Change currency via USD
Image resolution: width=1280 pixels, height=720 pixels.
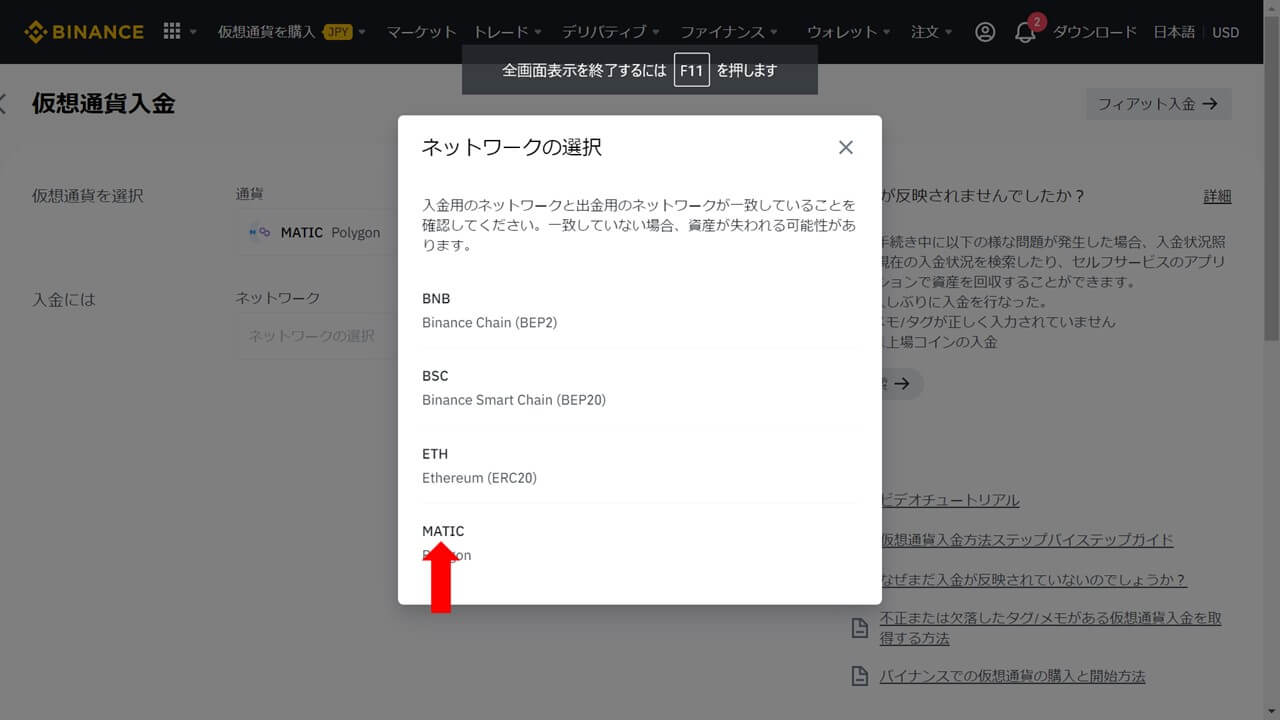click(x=1226, y=32)
